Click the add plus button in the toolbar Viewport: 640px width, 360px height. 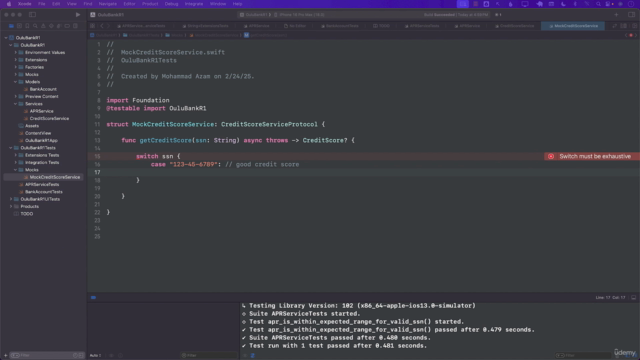coord(616,15)
